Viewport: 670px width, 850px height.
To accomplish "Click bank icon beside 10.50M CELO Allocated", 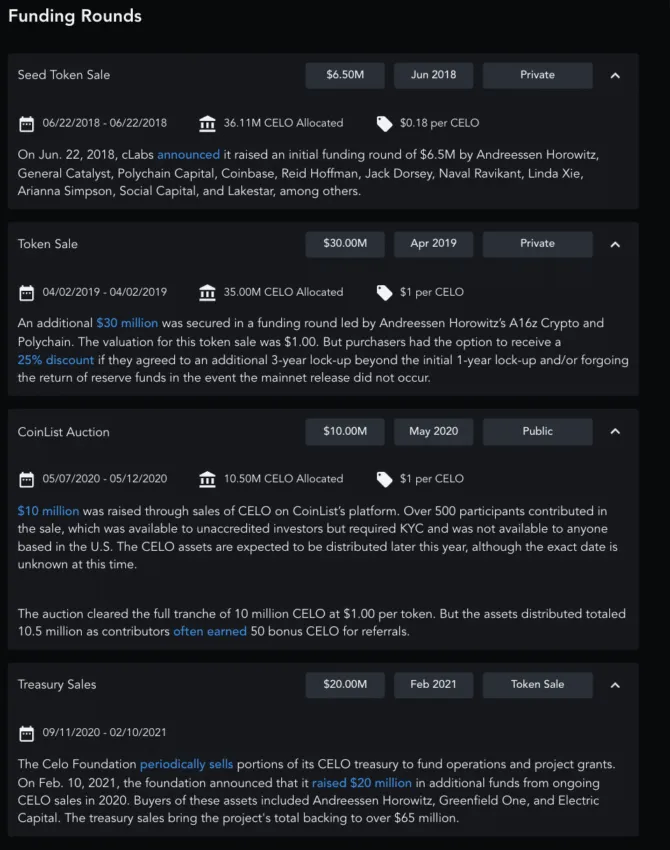I will point(207,479).
